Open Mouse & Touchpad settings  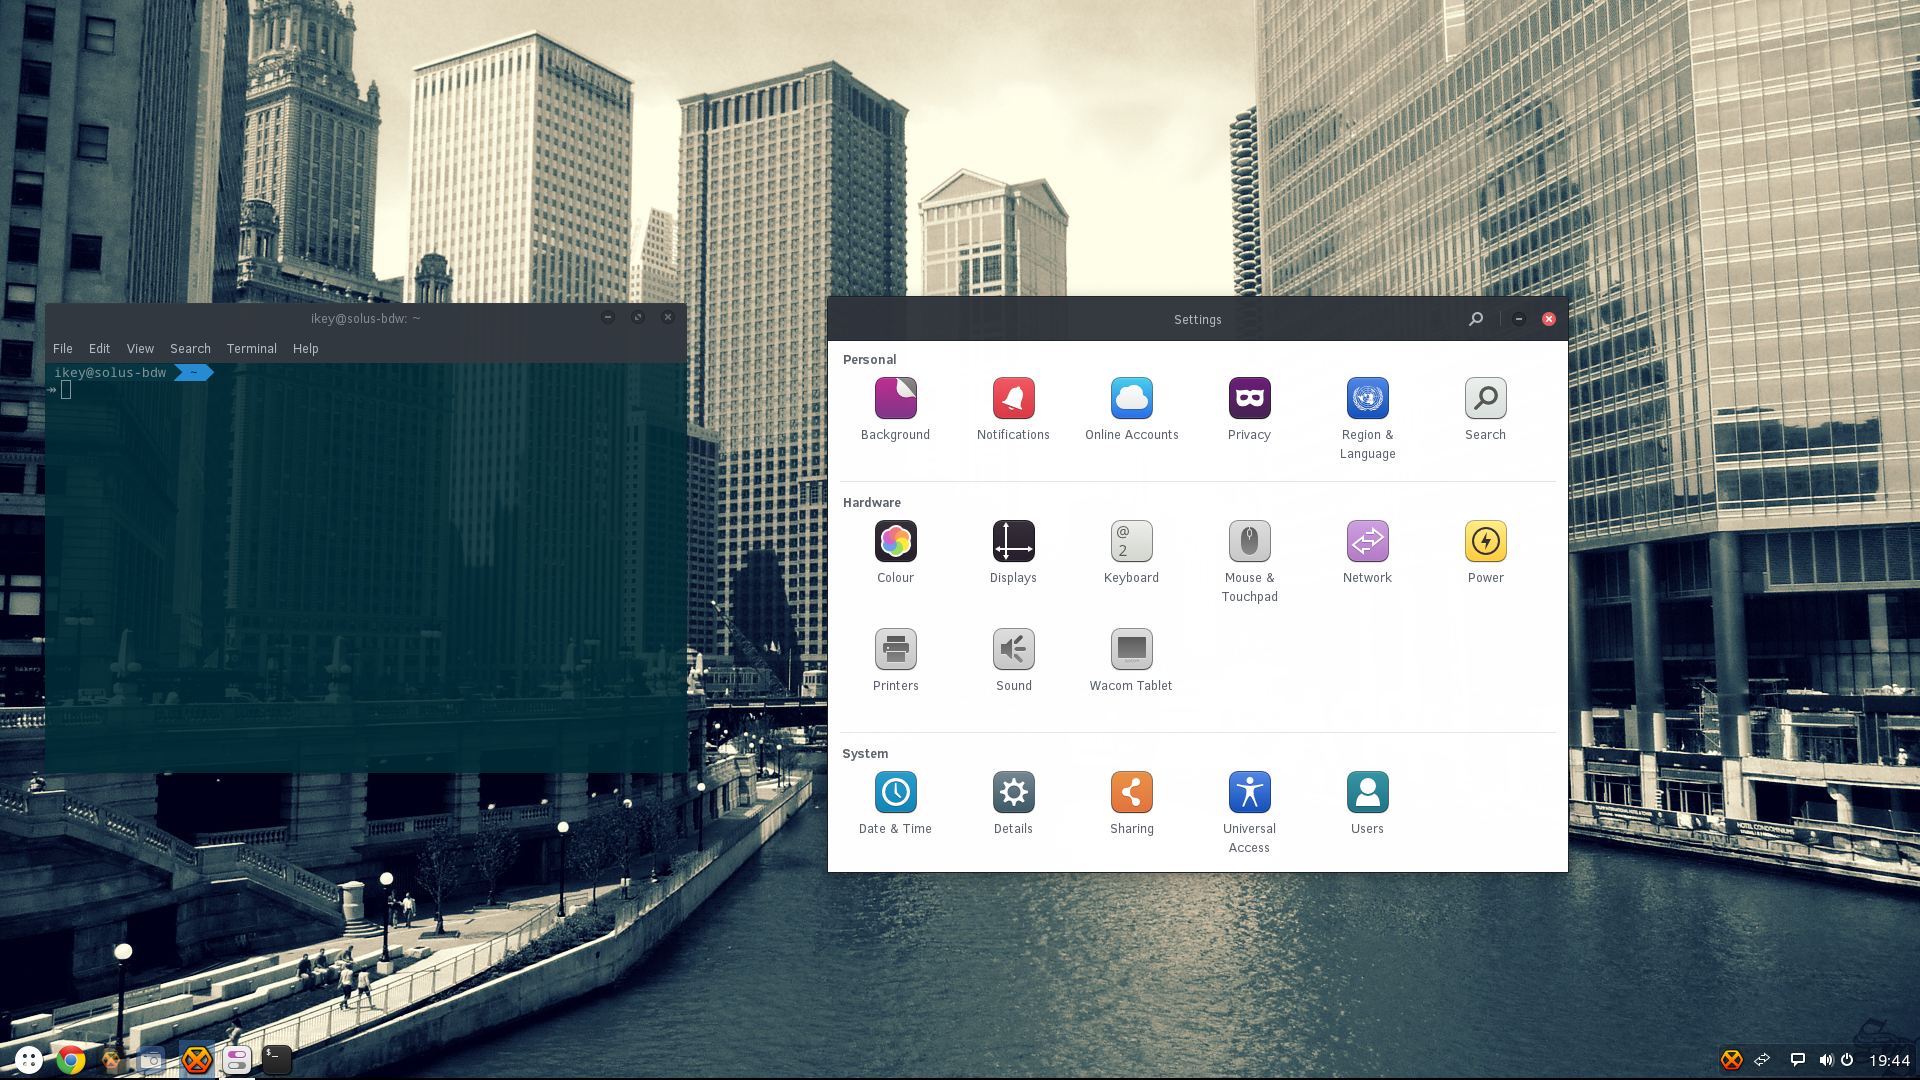1249,562
